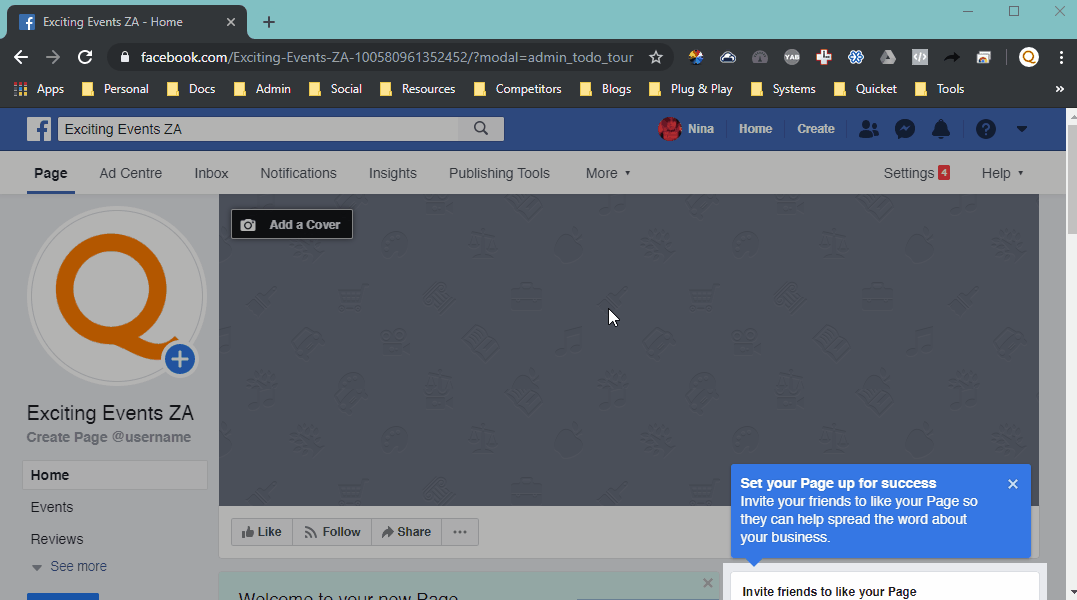Open Friend Requests icon
Image resolution: width=1077 pixels, height=600 pixels.
(x=868, y=129)
